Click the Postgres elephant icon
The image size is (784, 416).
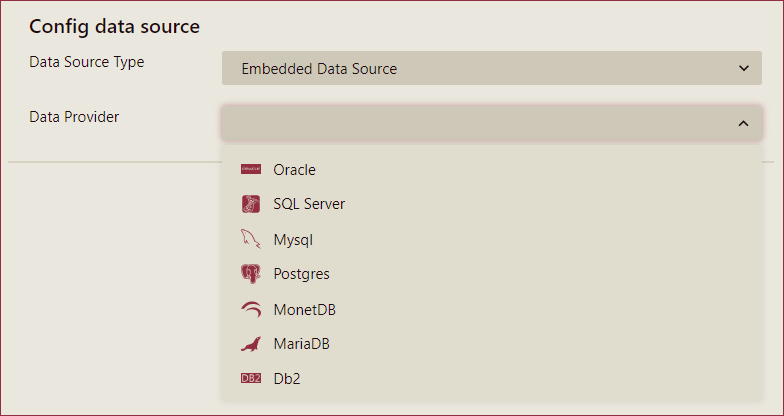tap(251, 274)
